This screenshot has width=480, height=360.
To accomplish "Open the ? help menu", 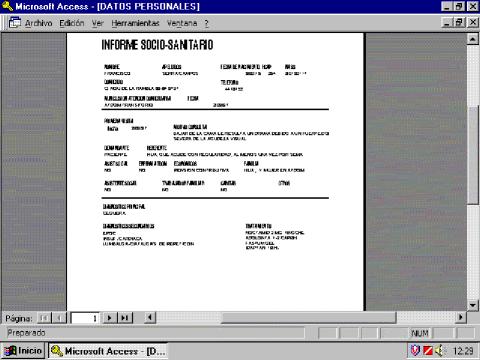I will pos(207,23).
